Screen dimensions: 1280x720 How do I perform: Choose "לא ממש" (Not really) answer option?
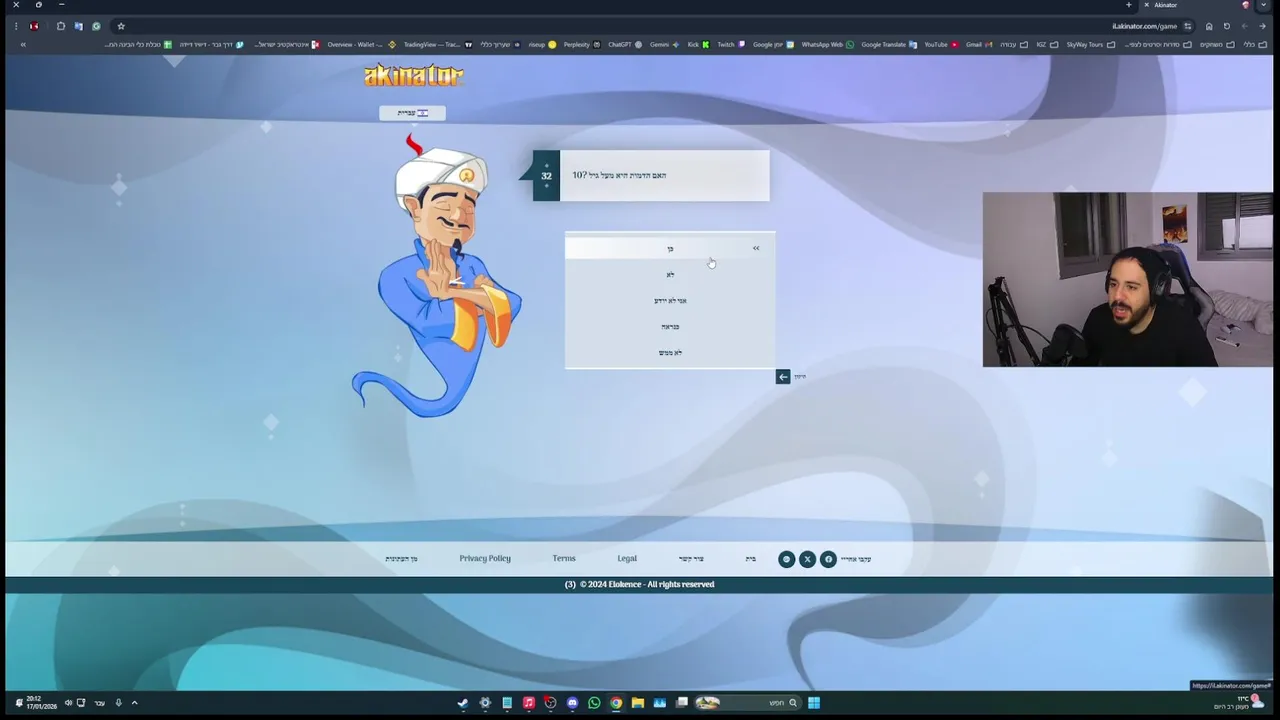(x=670, y=352)
